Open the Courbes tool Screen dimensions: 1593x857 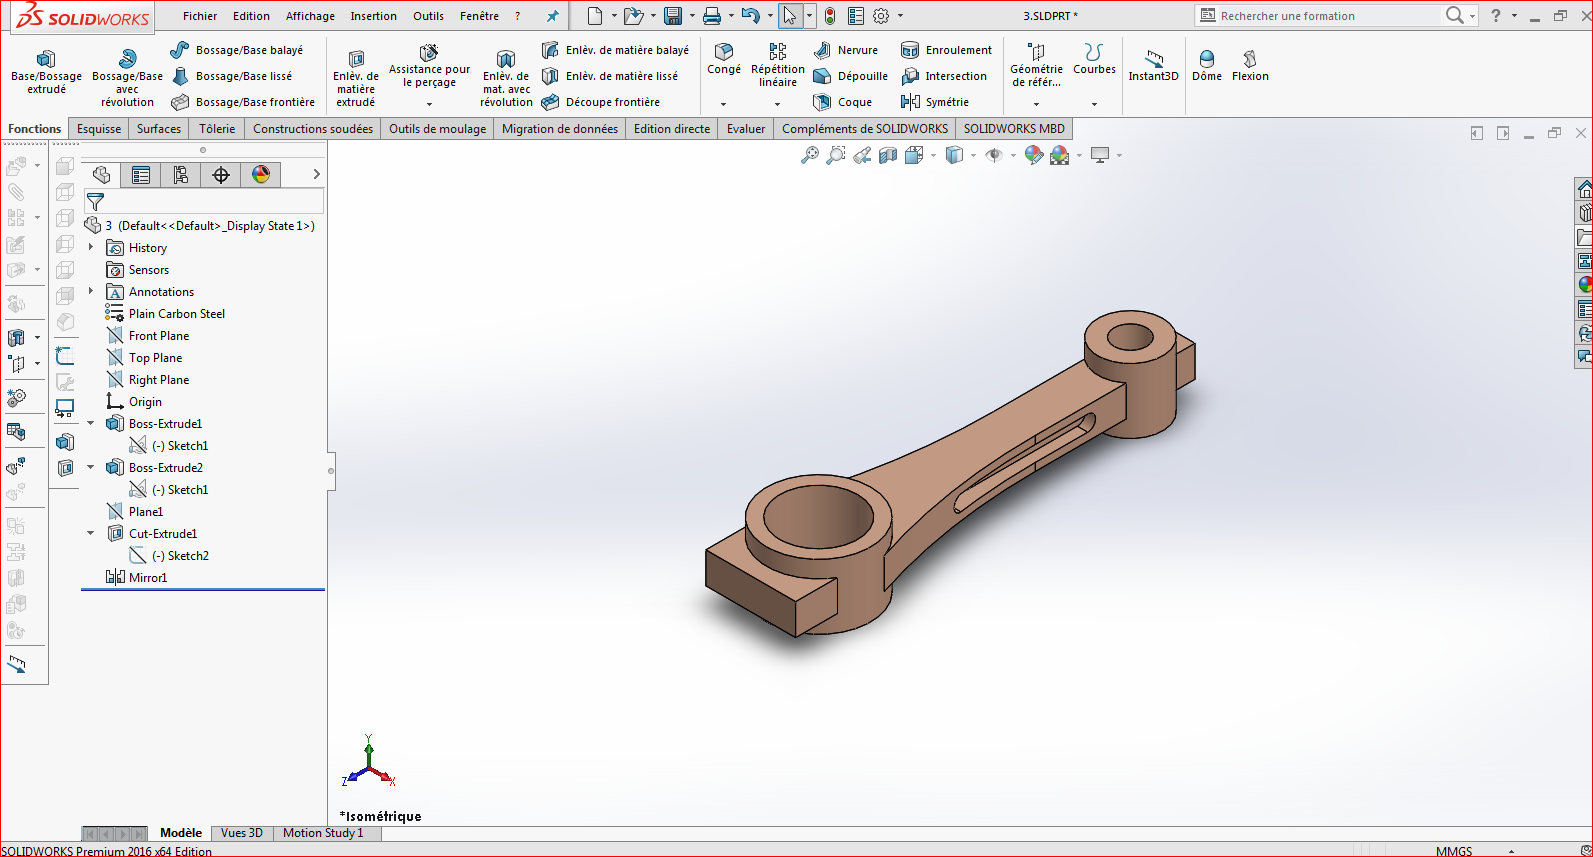1094,59
